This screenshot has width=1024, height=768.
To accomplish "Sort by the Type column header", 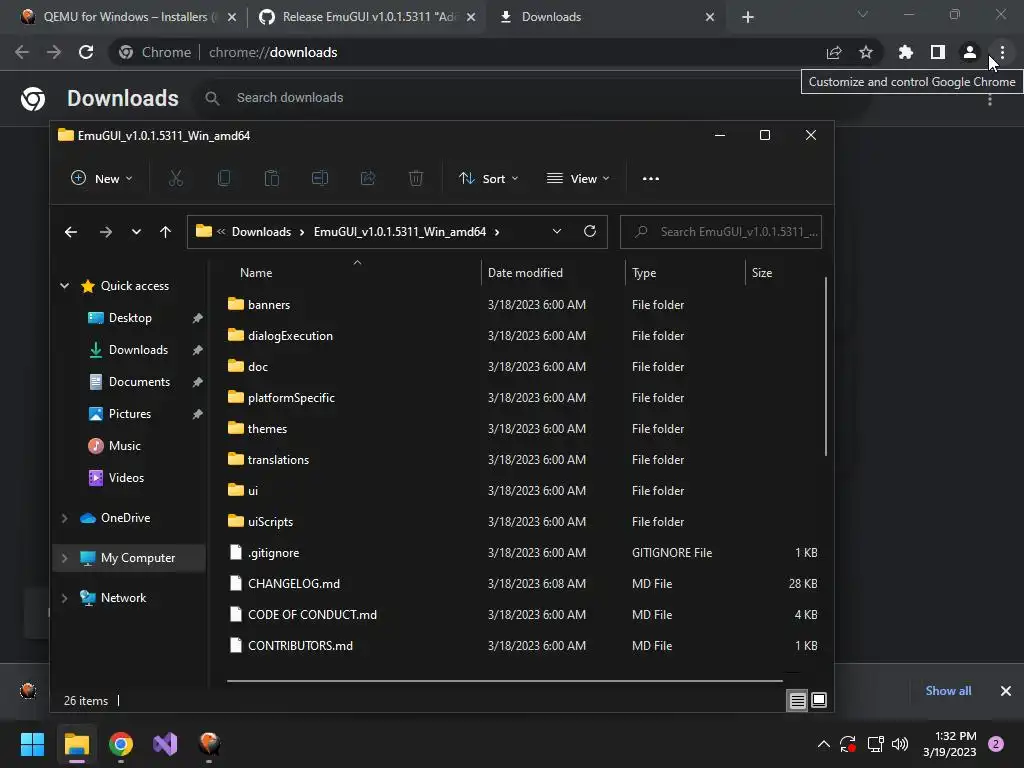I will (x=685, y=273).
